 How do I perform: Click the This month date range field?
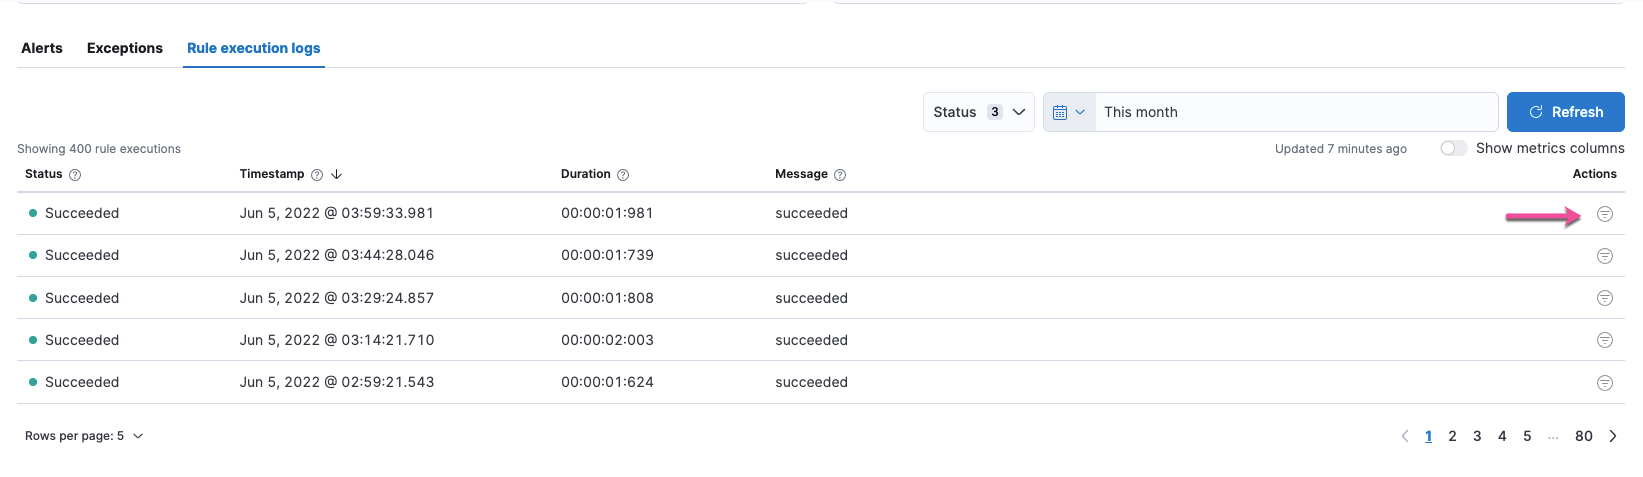click(1295, 112)
